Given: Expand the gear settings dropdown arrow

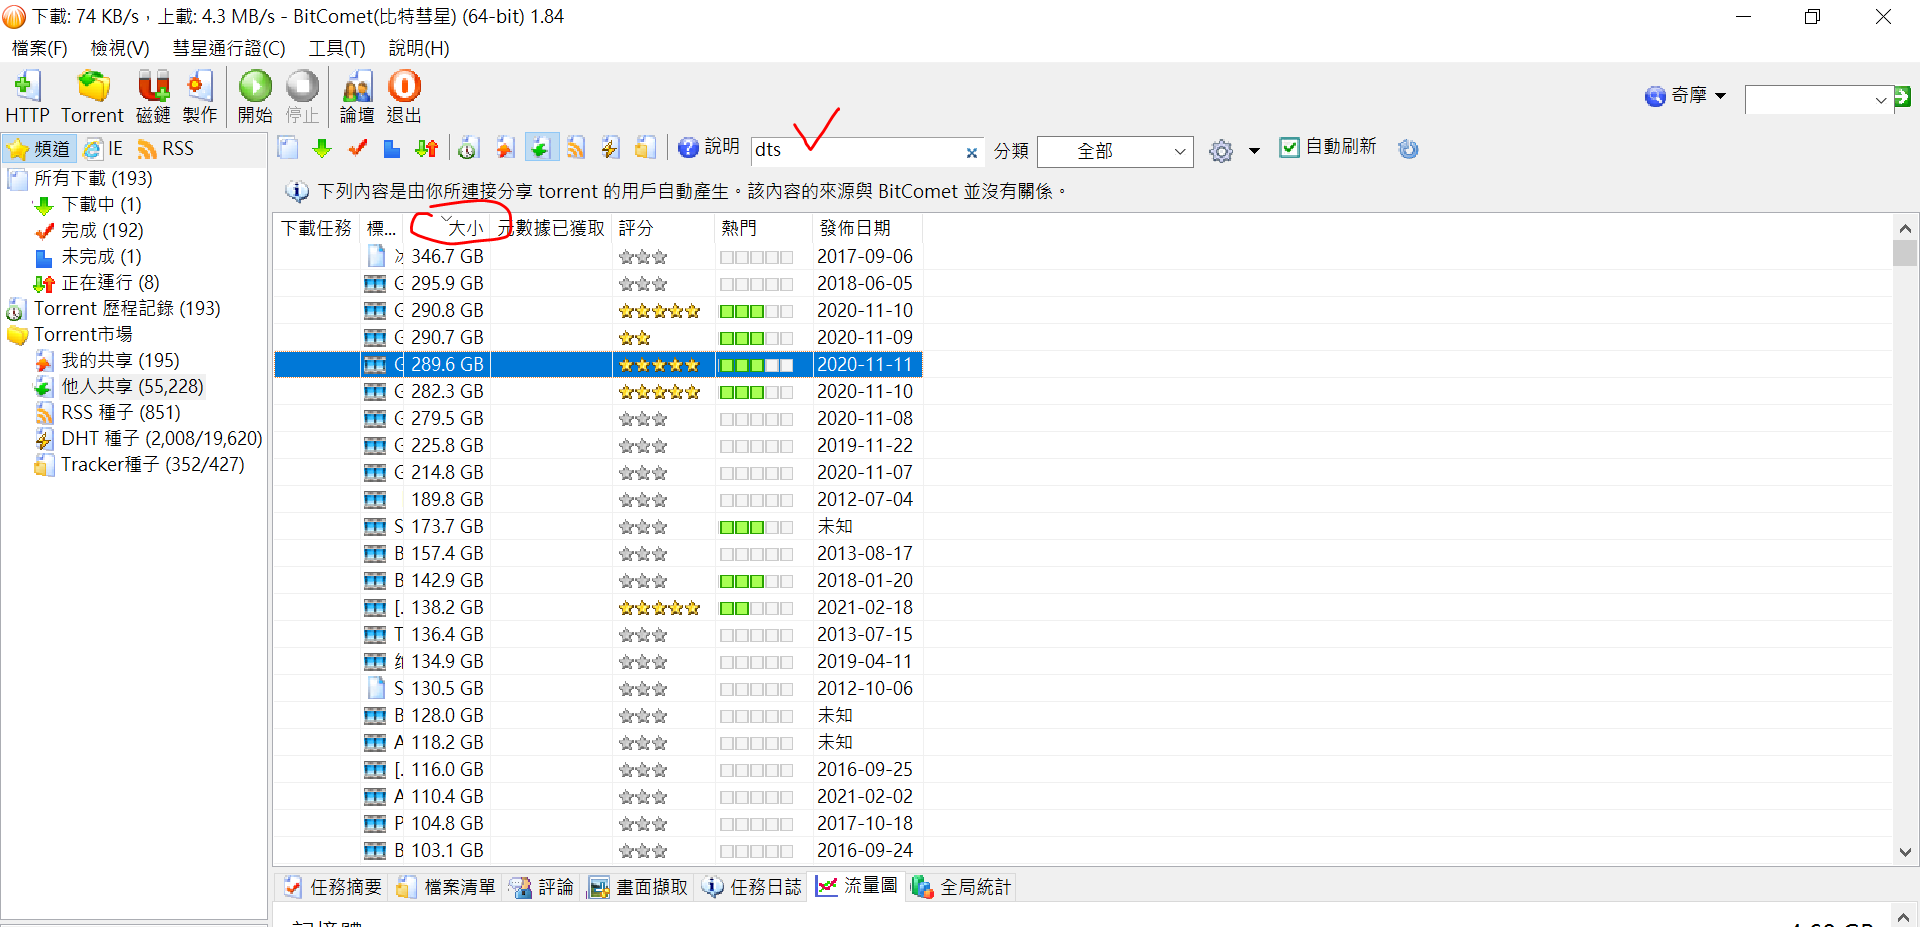Looking at the screenshot, I should 1254,151.
